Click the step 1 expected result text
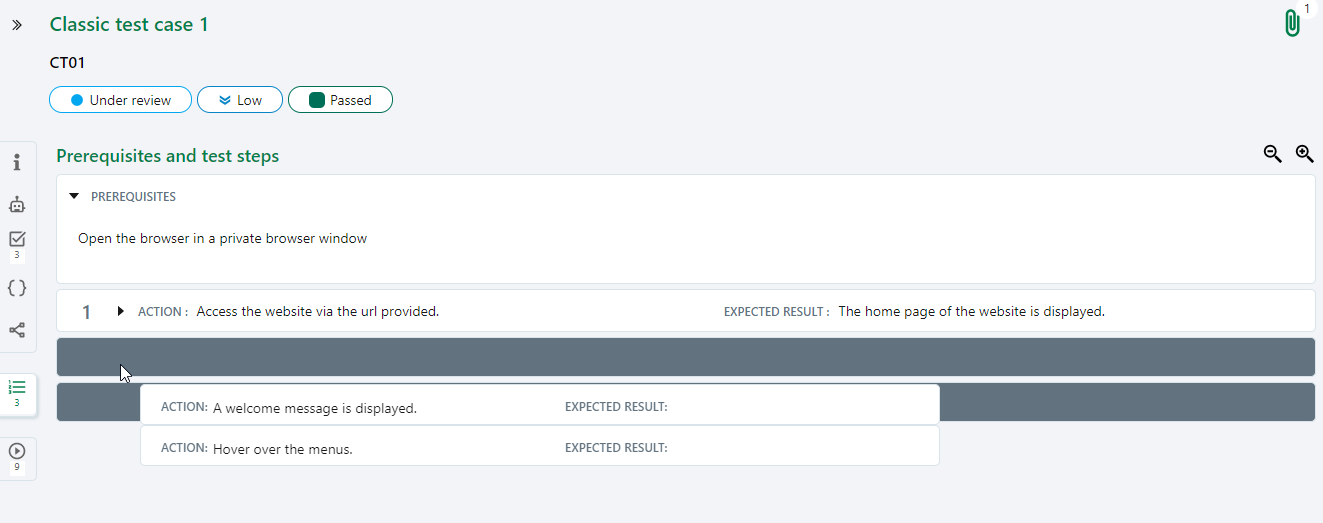 971,312
